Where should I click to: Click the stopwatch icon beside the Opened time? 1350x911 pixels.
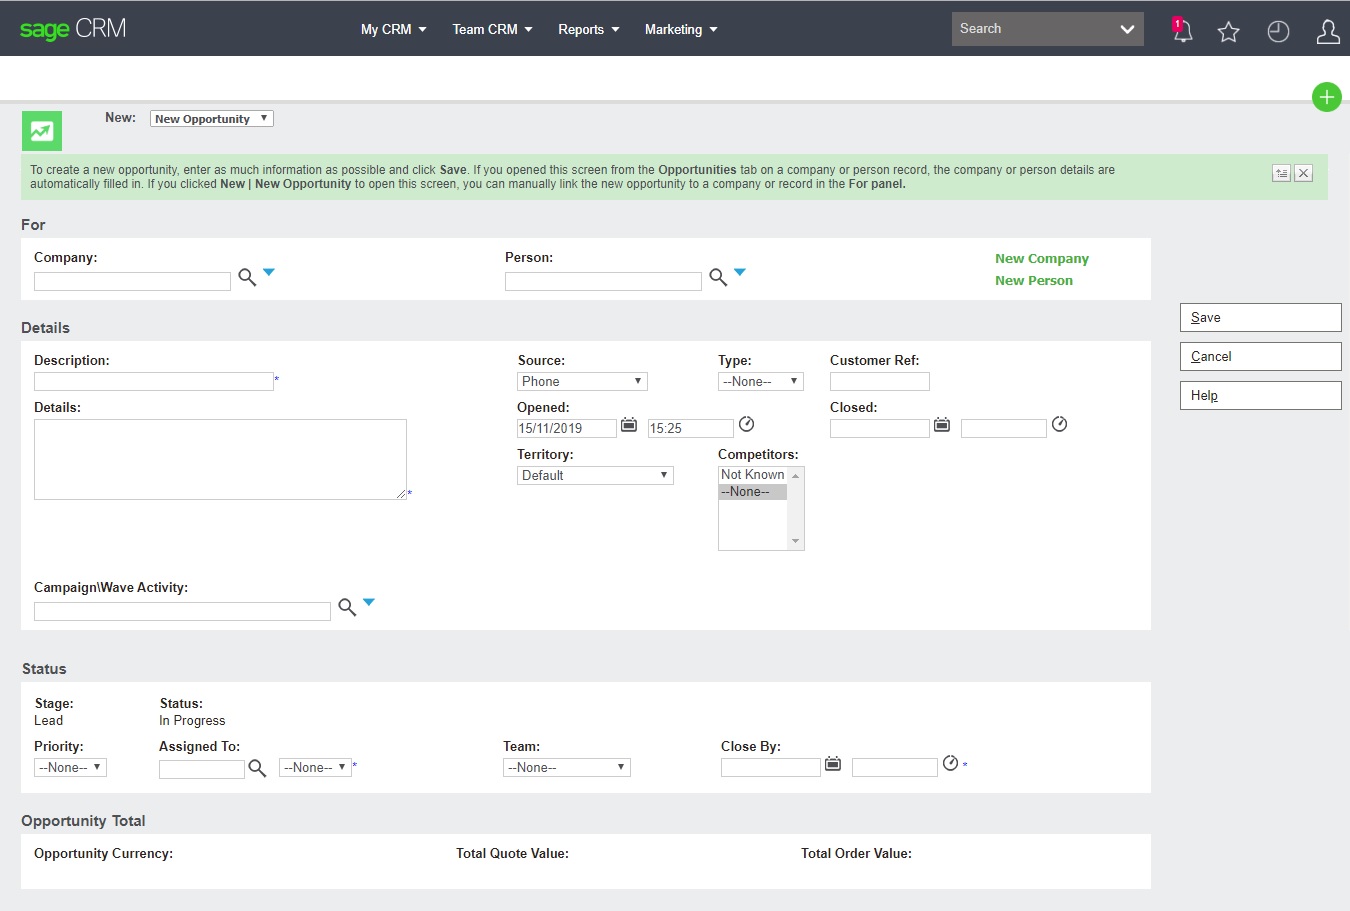click(746, 424)
